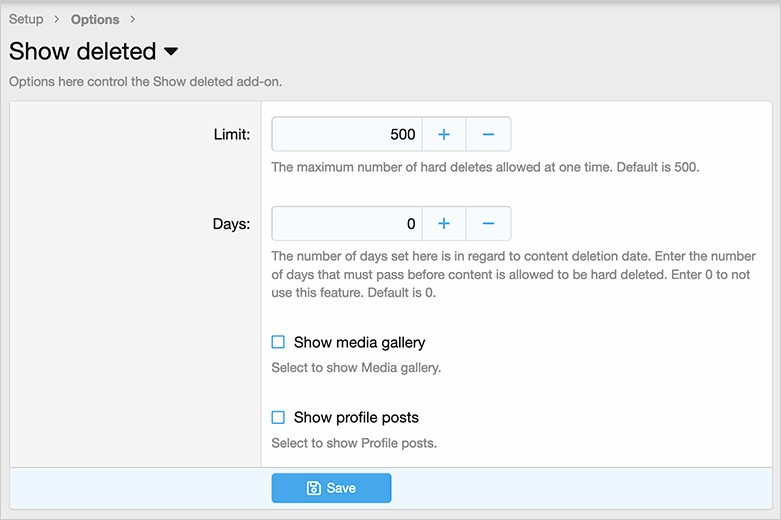Click the Show deleted page heading
The image size is (781, 520).
[x=83, y=52]
